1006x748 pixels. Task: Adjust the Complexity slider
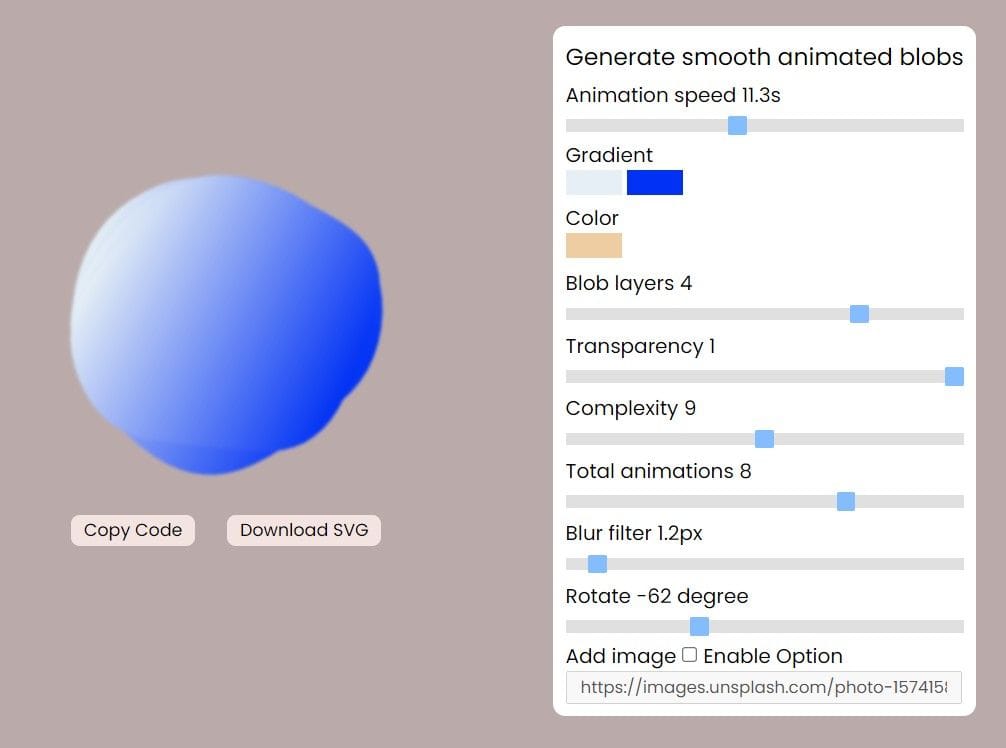(764, 438)
